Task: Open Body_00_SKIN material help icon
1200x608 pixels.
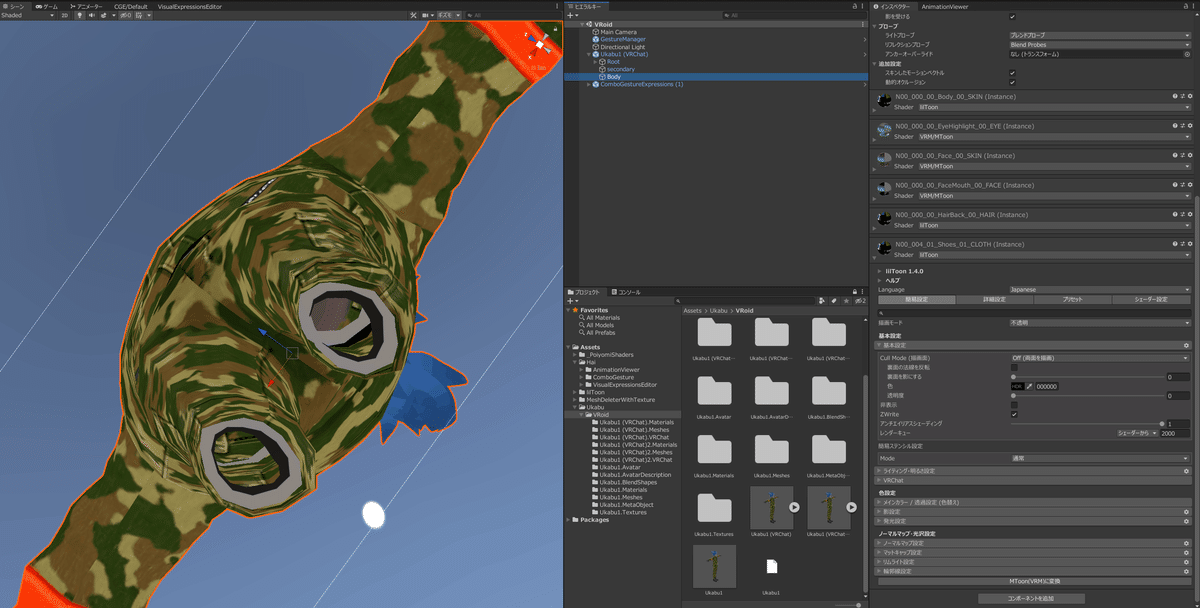Action: [x=1175, y=97]
